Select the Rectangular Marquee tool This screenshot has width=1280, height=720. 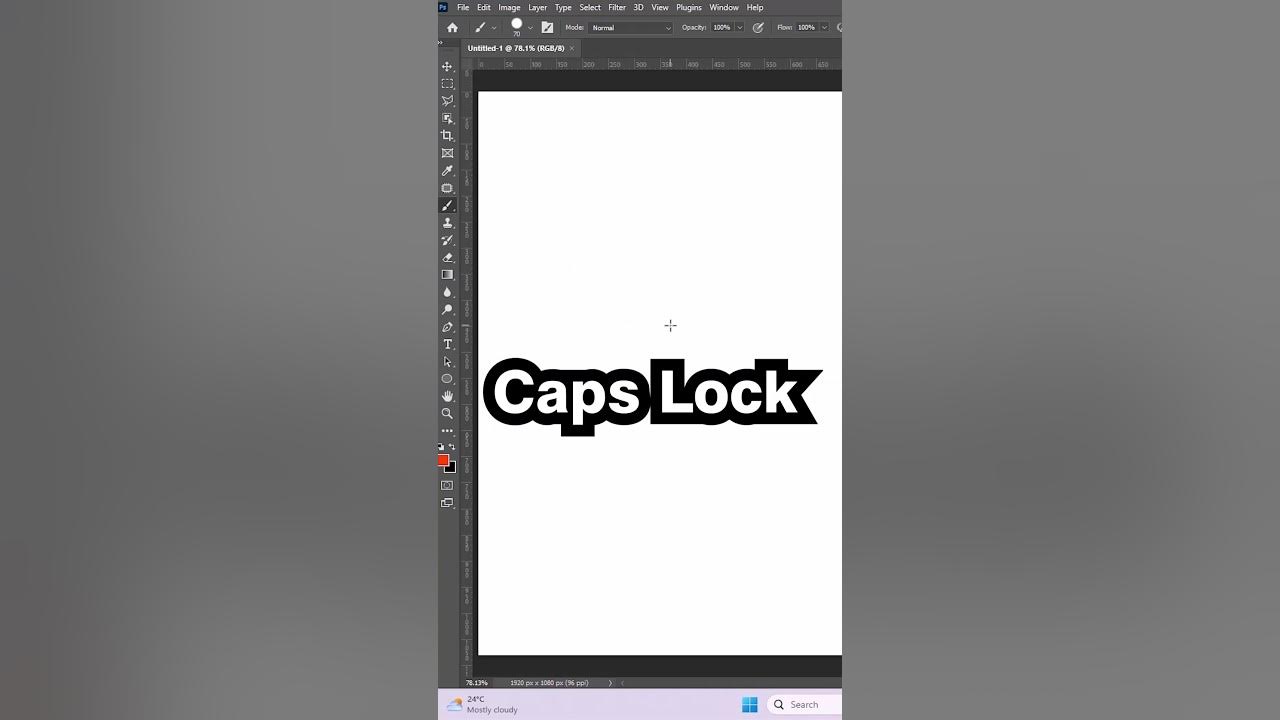point(447,84)
